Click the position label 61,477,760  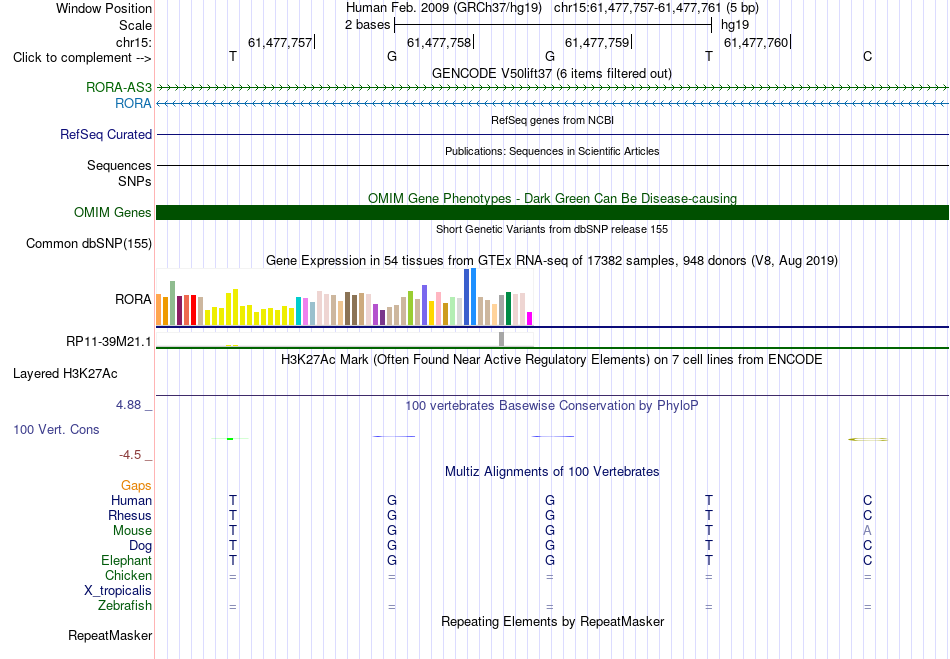point(756,42)
